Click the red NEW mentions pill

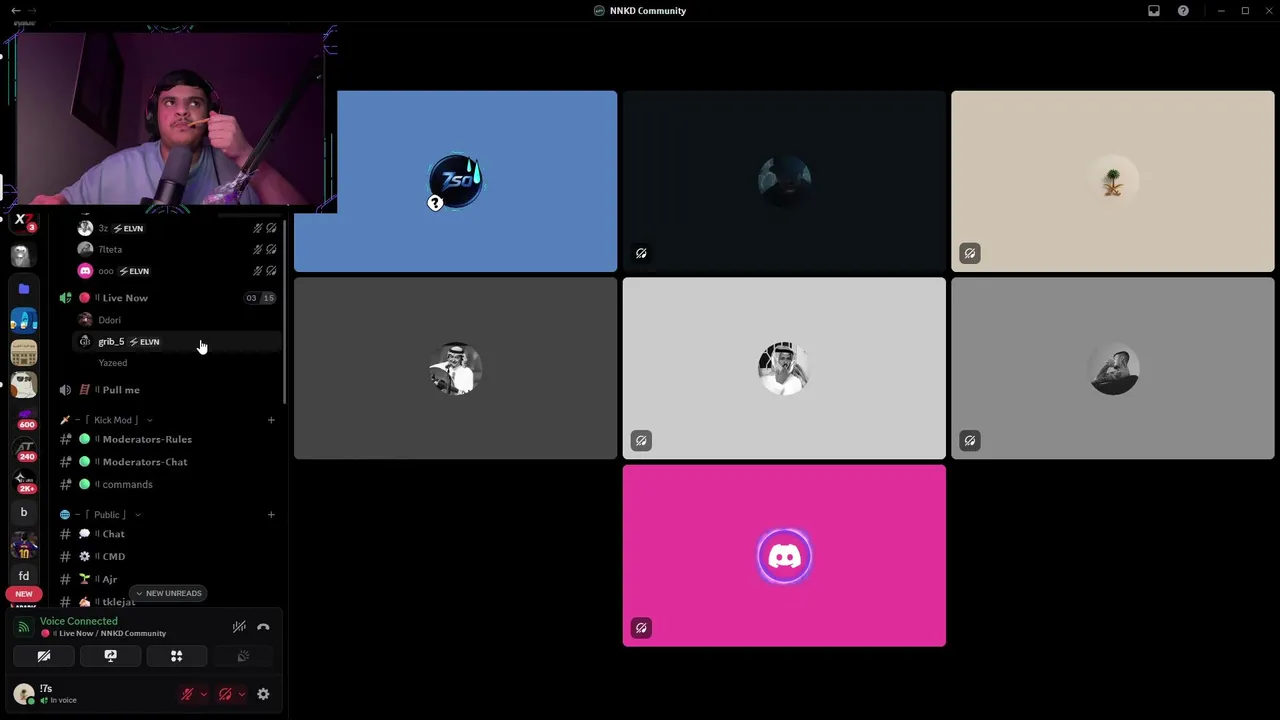(x=24, y=594)
